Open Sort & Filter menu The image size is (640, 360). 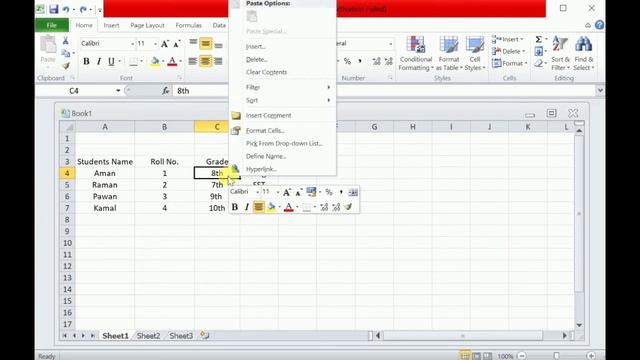[x=560, y=54]
